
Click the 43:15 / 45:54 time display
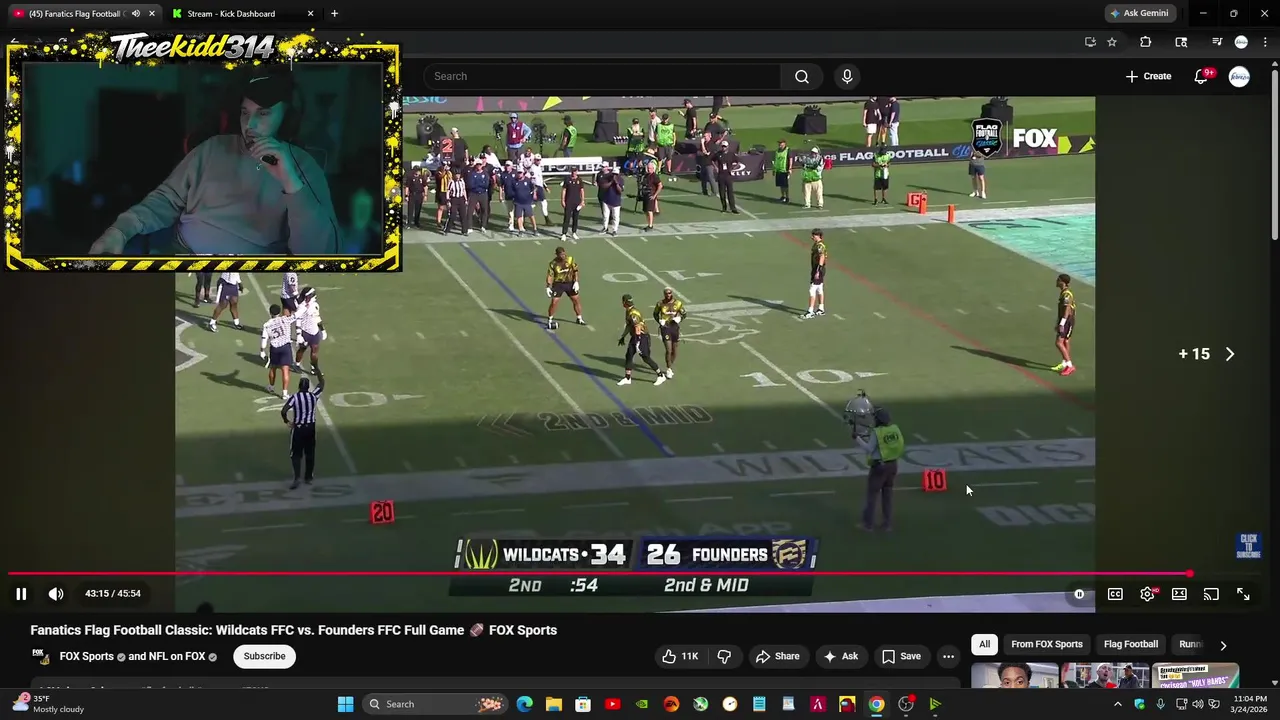(x=113, y=594)
